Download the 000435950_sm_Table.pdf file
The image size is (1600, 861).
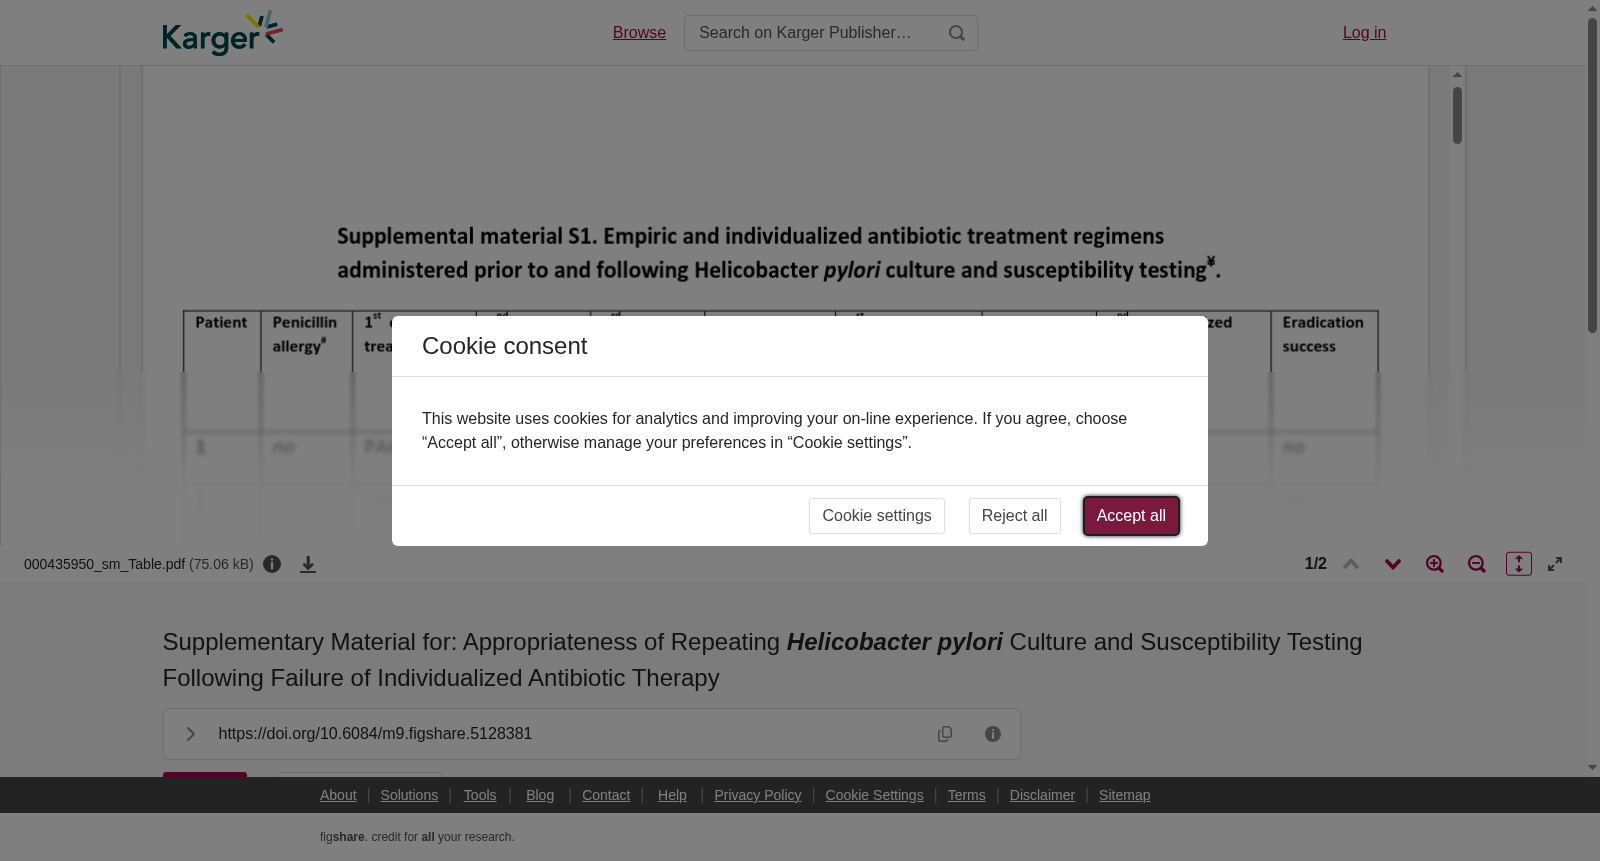[x=308, y=564]
